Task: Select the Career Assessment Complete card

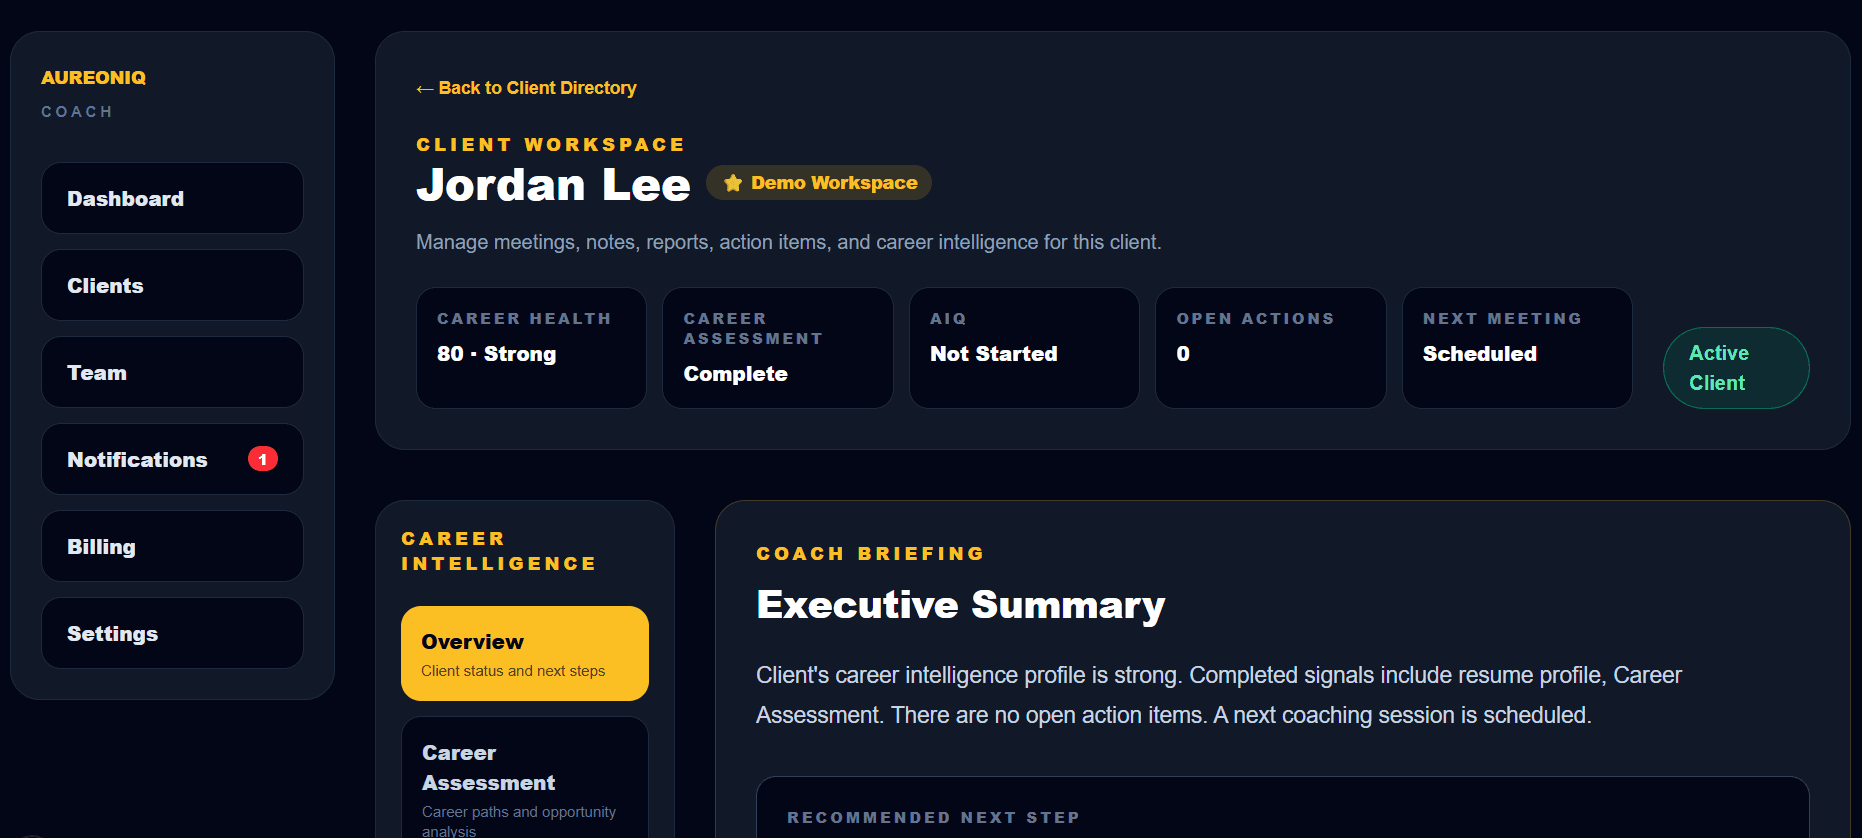Action: click(x=778, y=348)
